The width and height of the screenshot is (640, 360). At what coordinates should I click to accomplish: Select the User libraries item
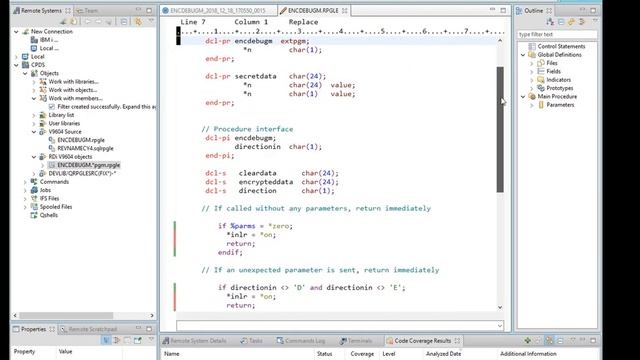coord(64,123)
